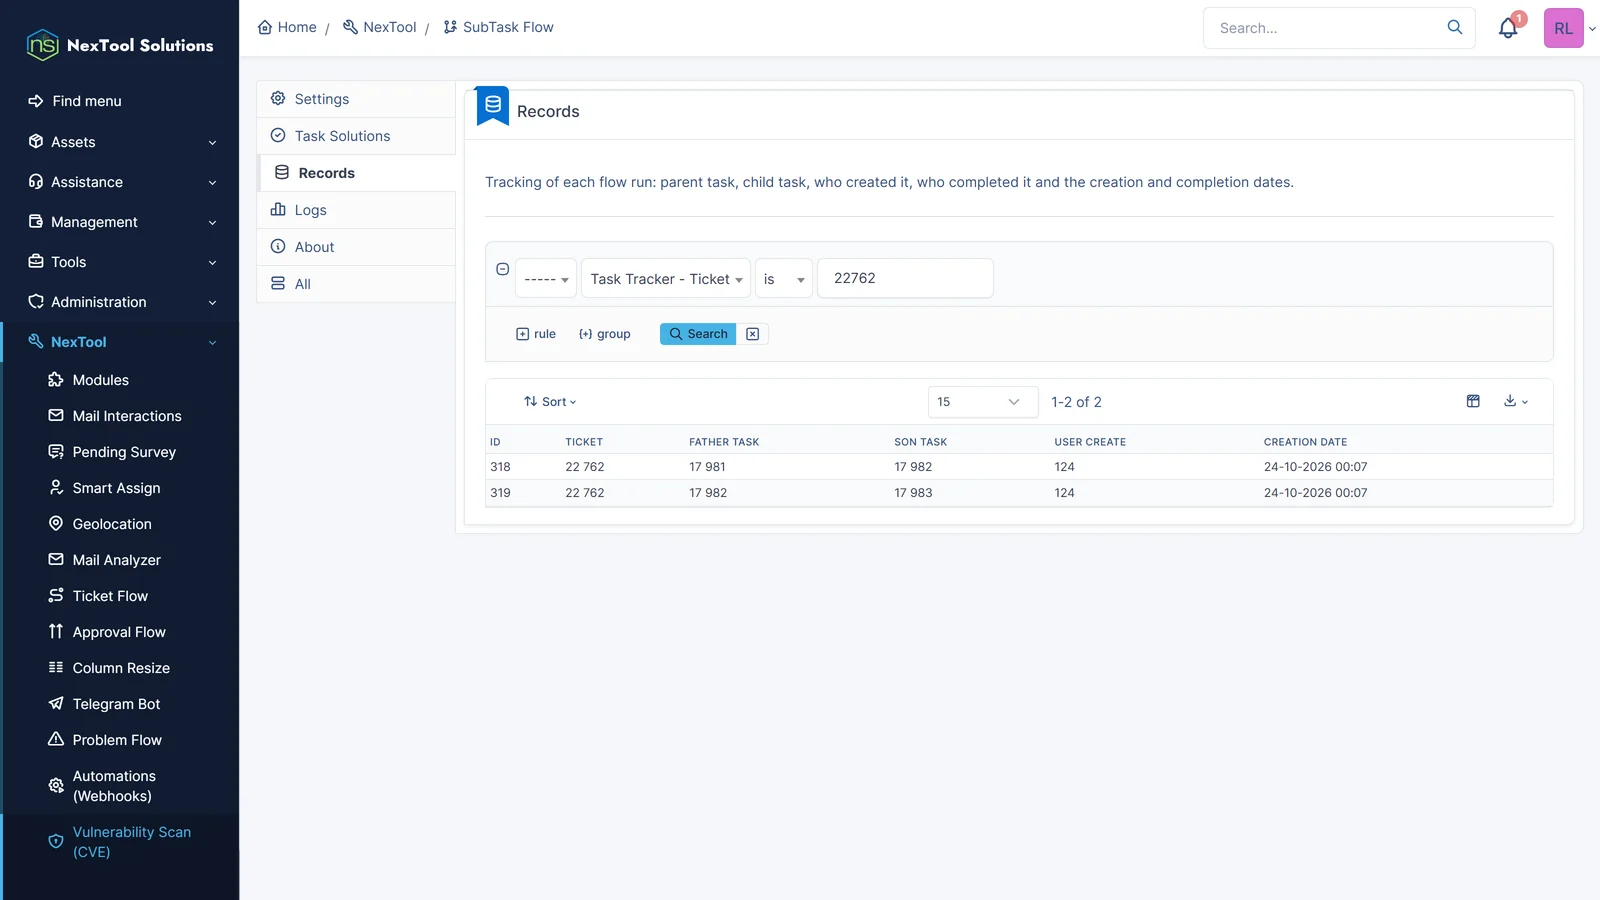Screen dimensions: 1600x900
Task: Go to NexTool breadcrumb
Action: pyautogui.click(x=380, y=27)
